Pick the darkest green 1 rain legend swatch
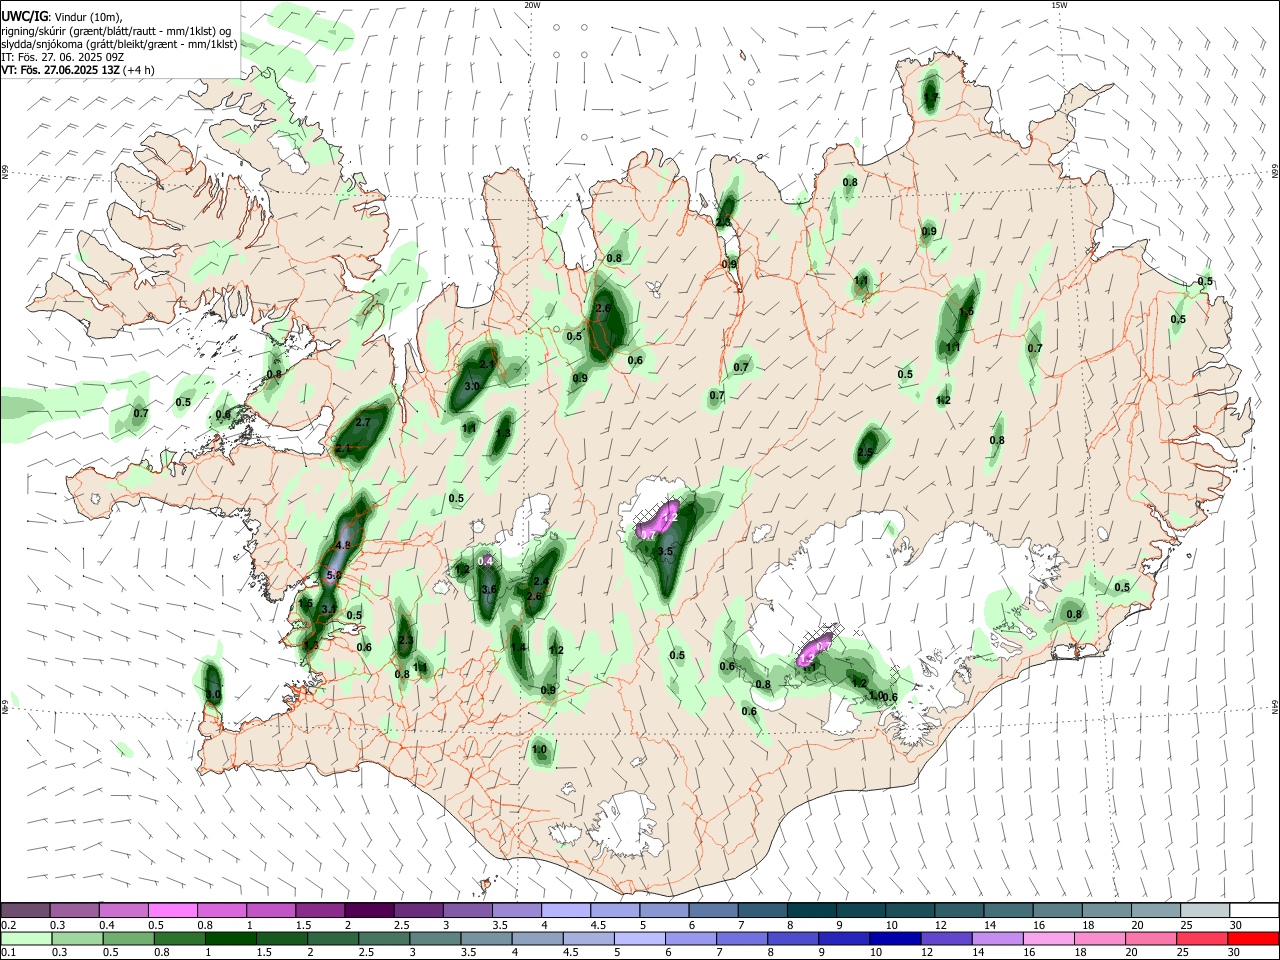This screenshot has width=1280, height=960. (230, 938)
